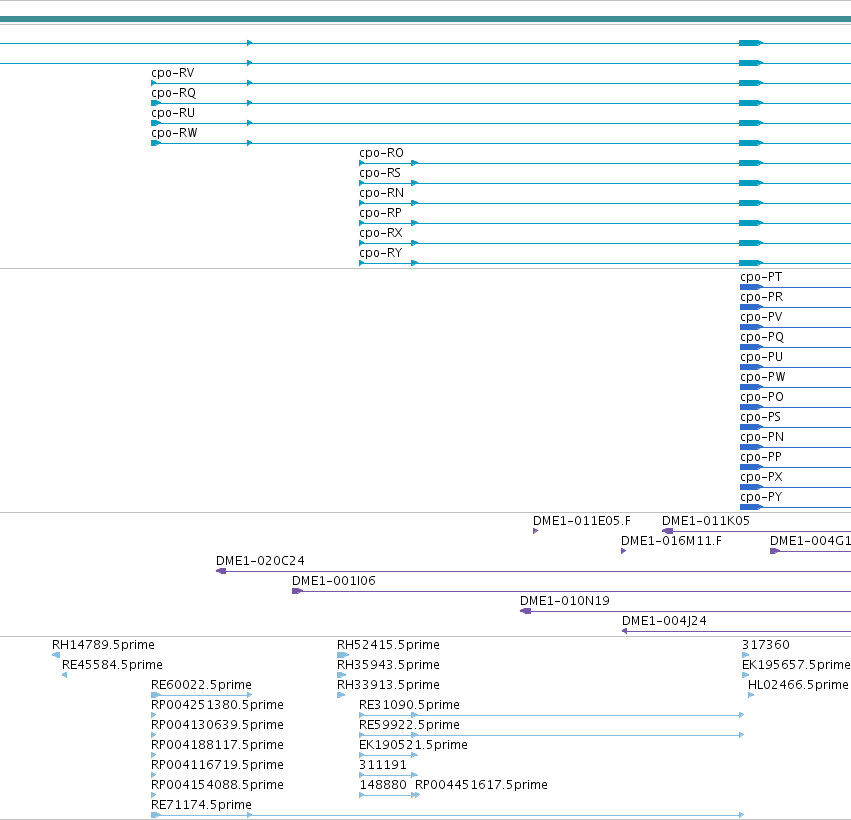Viewport: 851px width, 820px height.
Task: Open the cpo-PU protein label
Action: pos(761,358)
